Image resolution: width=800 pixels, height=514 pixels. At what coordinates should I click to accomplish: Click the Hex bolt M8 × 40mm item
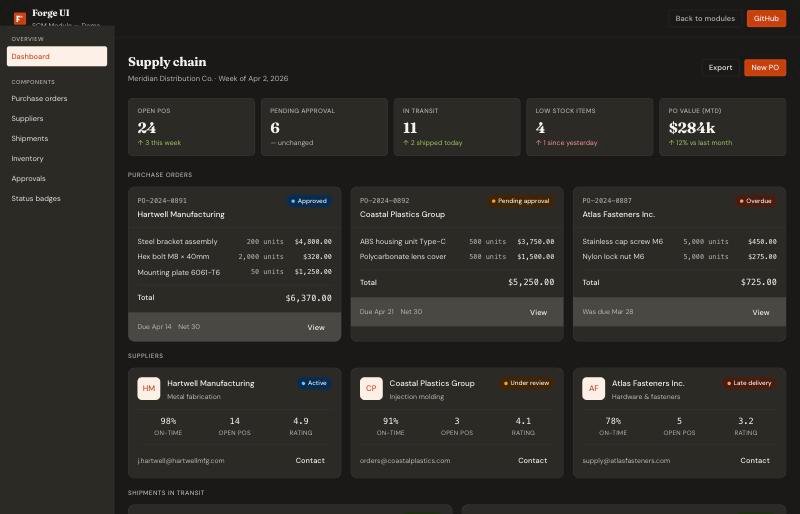[234, 257]
